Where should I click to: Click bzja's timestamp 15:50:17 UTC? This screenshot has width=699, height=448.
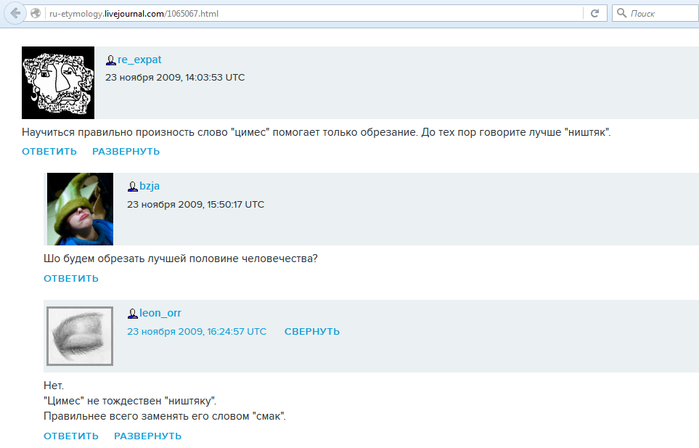pyautogui.click(x=196, y=205)
